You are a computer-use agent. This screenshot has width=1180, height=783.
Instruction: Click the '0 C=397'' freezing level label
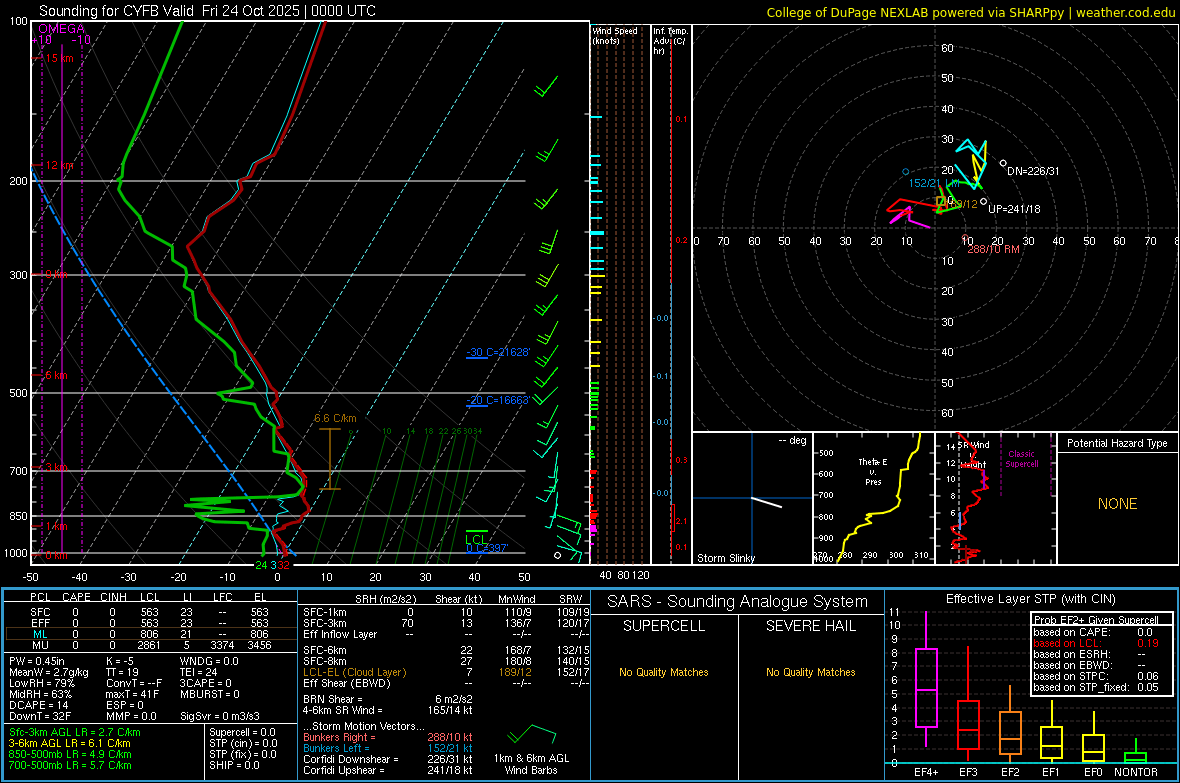[x=487, y=548]
